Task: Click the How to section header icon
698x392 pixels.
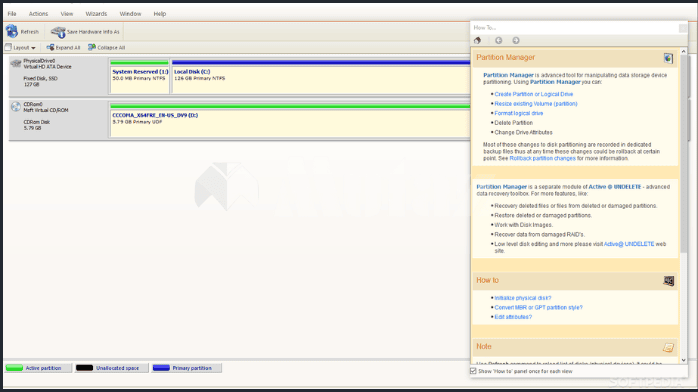Action: tap(669, 280)
